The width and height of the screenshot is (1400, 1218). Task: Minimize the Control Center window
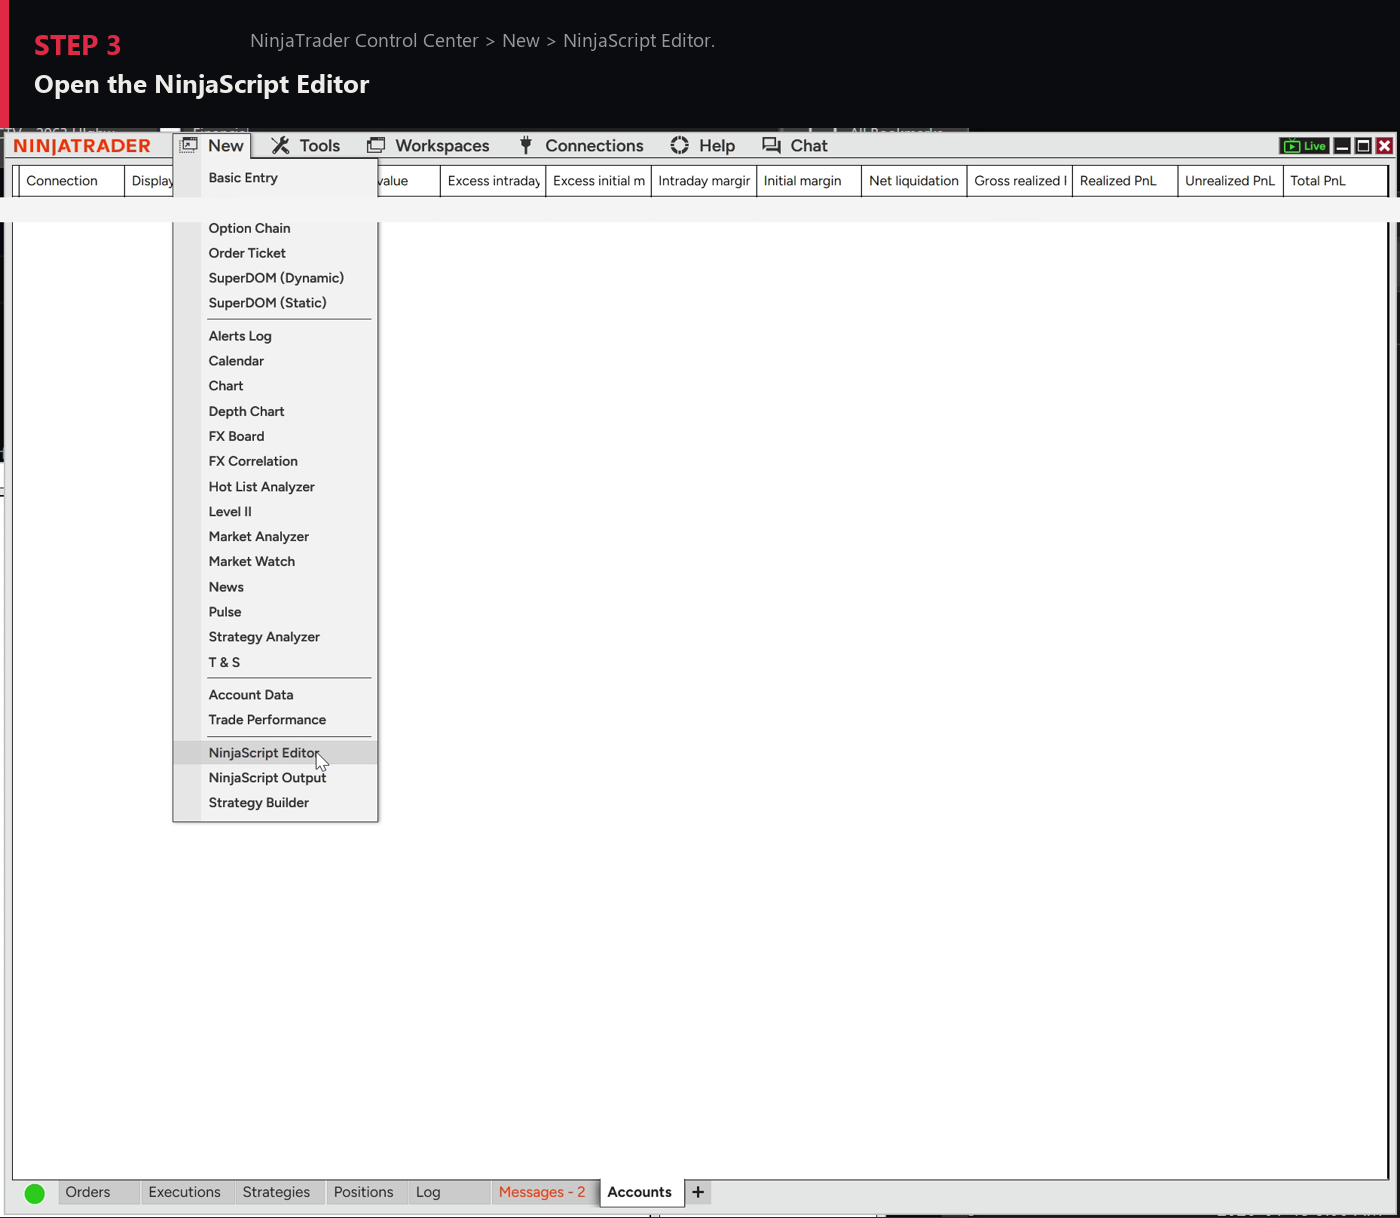click(x=1342, y=146)
